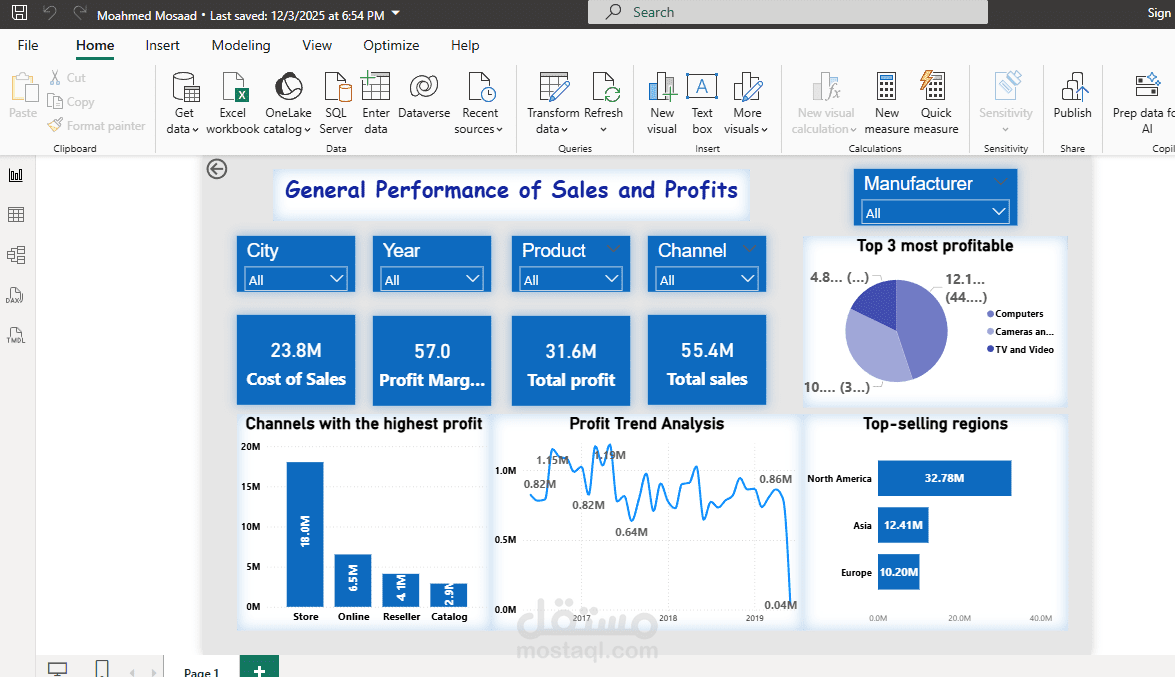1175x677 pixels.
Task: Open the Optimize menu
Action: 390,45
